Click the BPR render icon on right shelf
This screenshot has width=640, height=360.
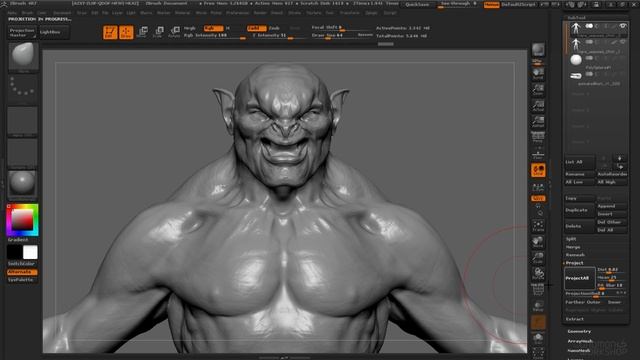(538, 50)
